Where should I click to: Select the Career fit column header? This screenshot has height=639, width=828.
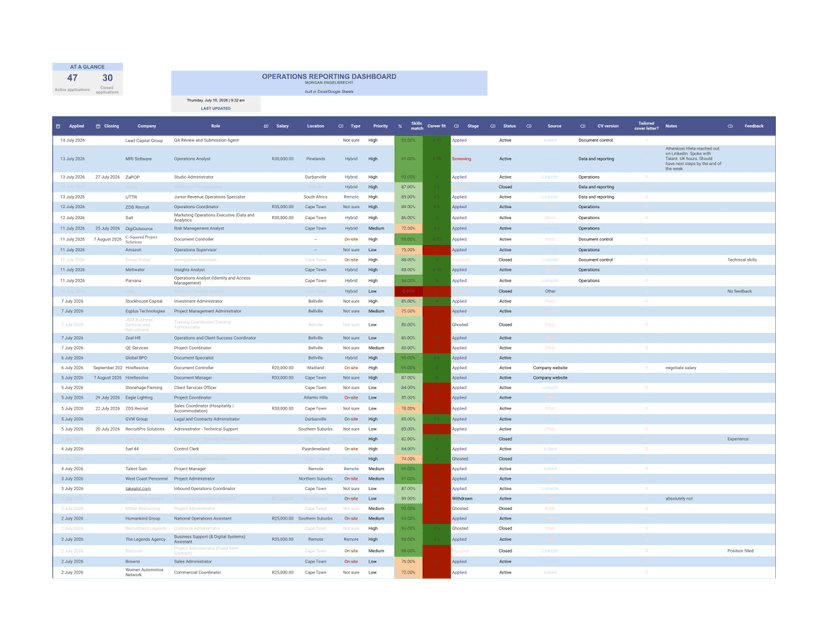[x=437, y=126]
